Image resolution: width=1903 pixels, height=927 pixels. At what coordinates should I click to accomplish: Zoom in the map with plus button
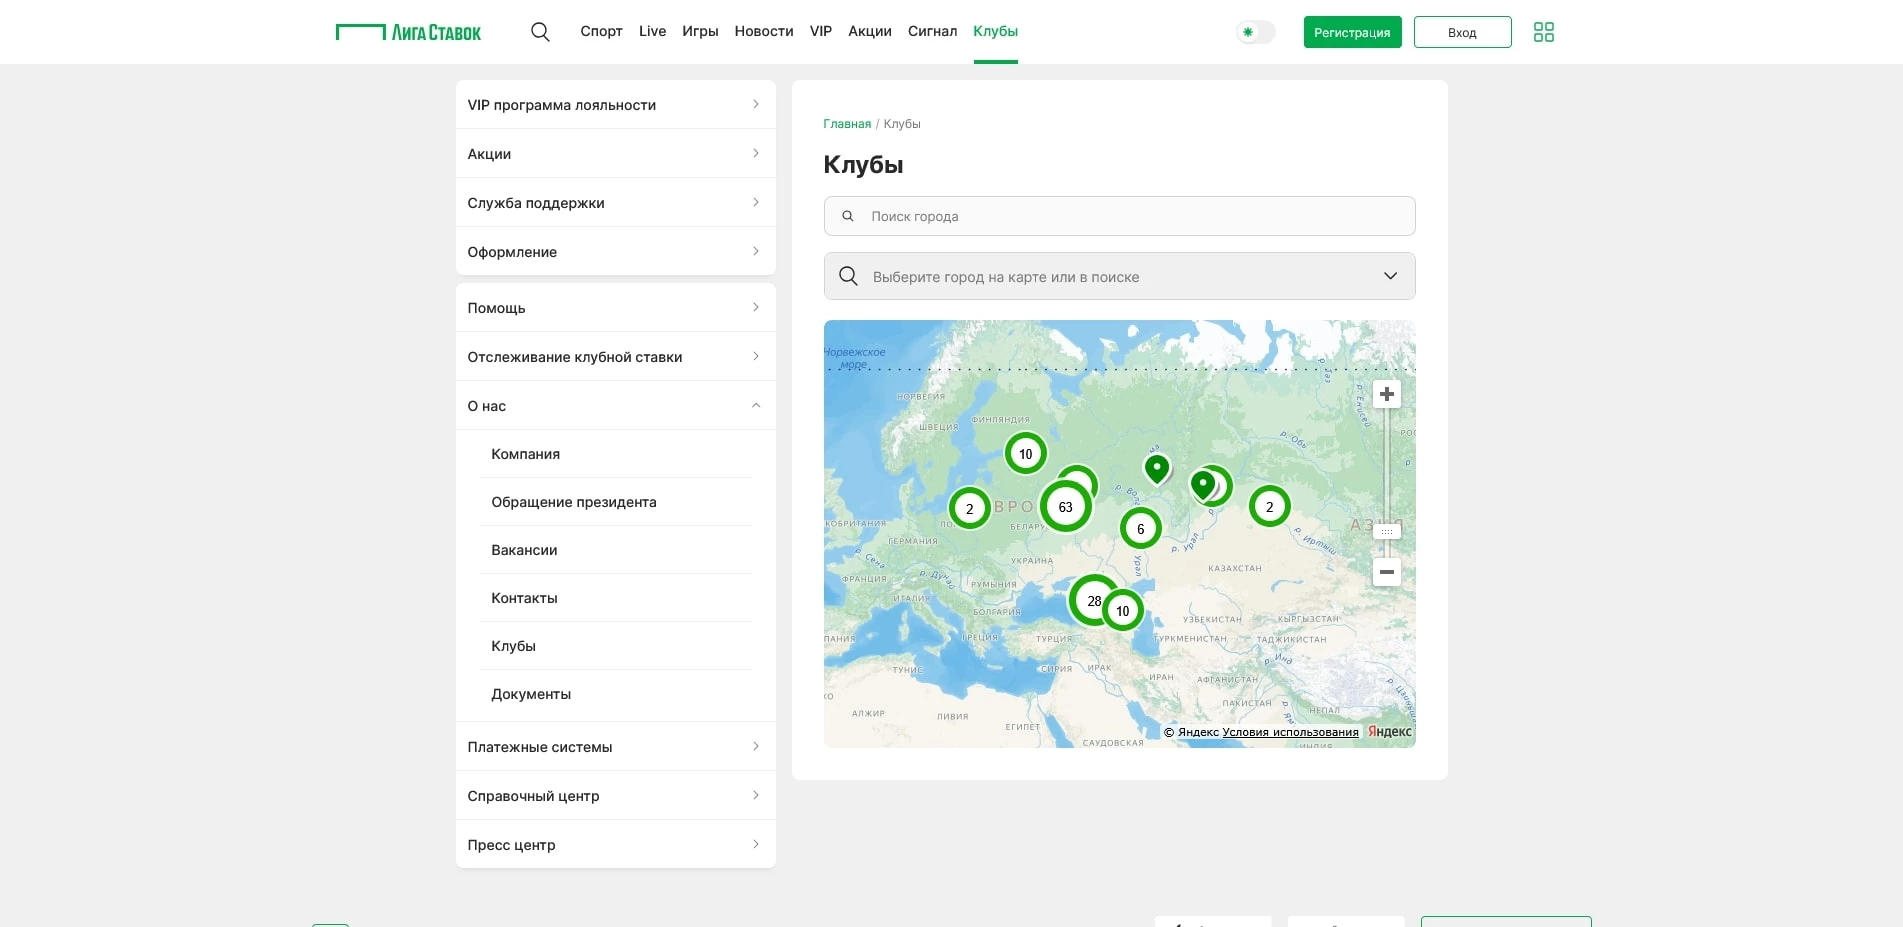[1386, 394]
